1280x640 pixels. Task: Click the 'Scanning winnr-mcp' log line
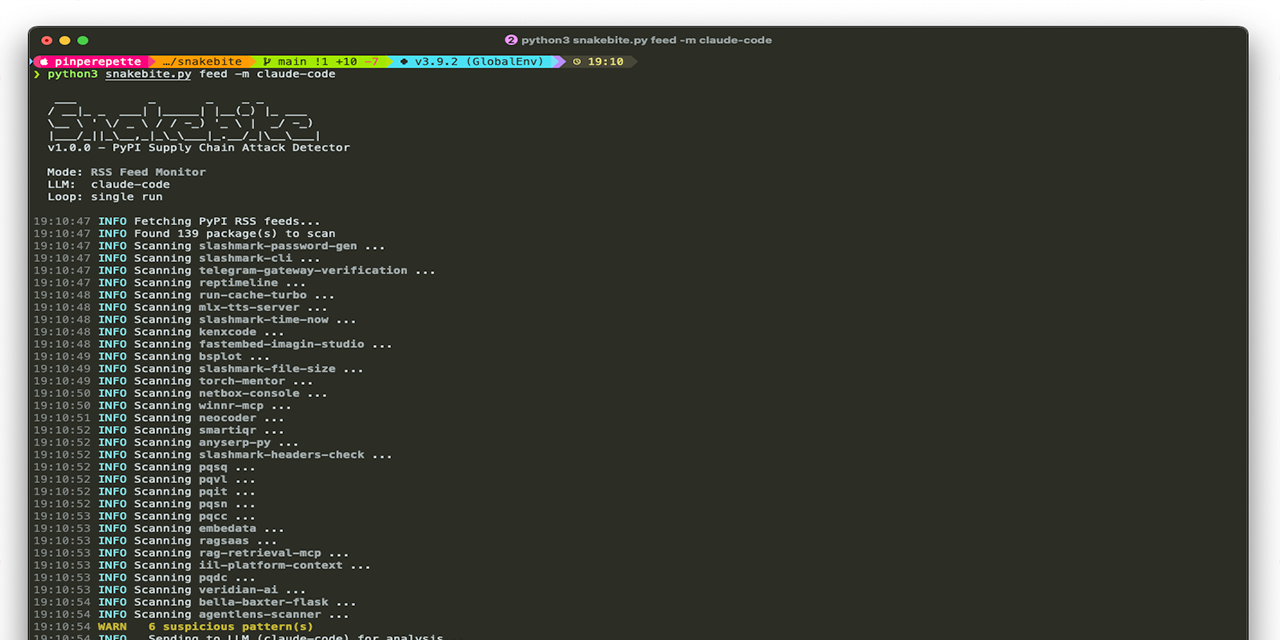pyautogui.click(x=163, y=406)
